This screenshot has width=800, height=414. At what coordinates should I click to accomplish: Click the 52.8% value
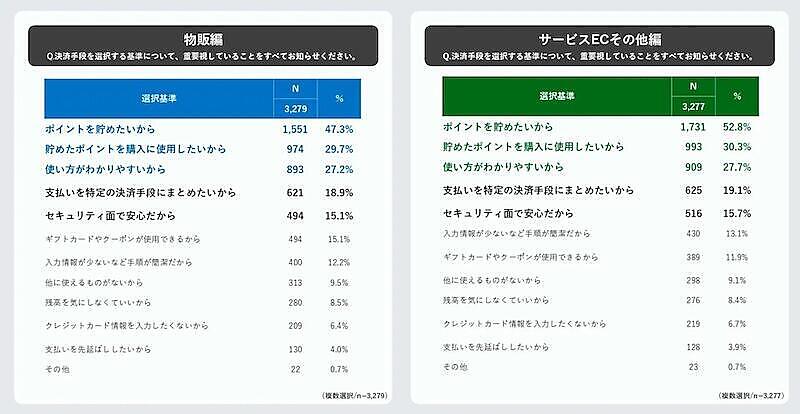[736, 127]
